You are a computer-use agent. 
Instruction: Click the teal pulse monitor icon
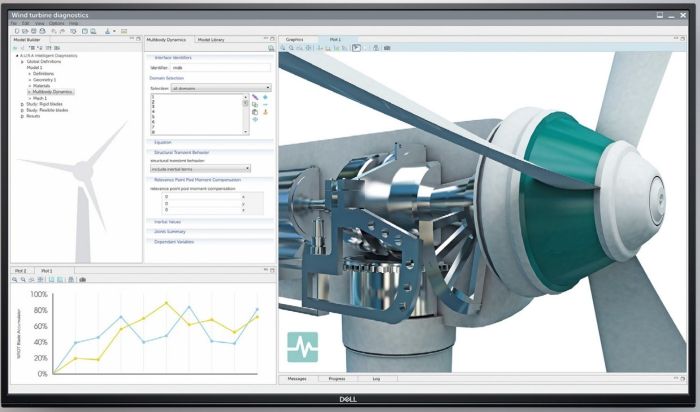point(302,346)
